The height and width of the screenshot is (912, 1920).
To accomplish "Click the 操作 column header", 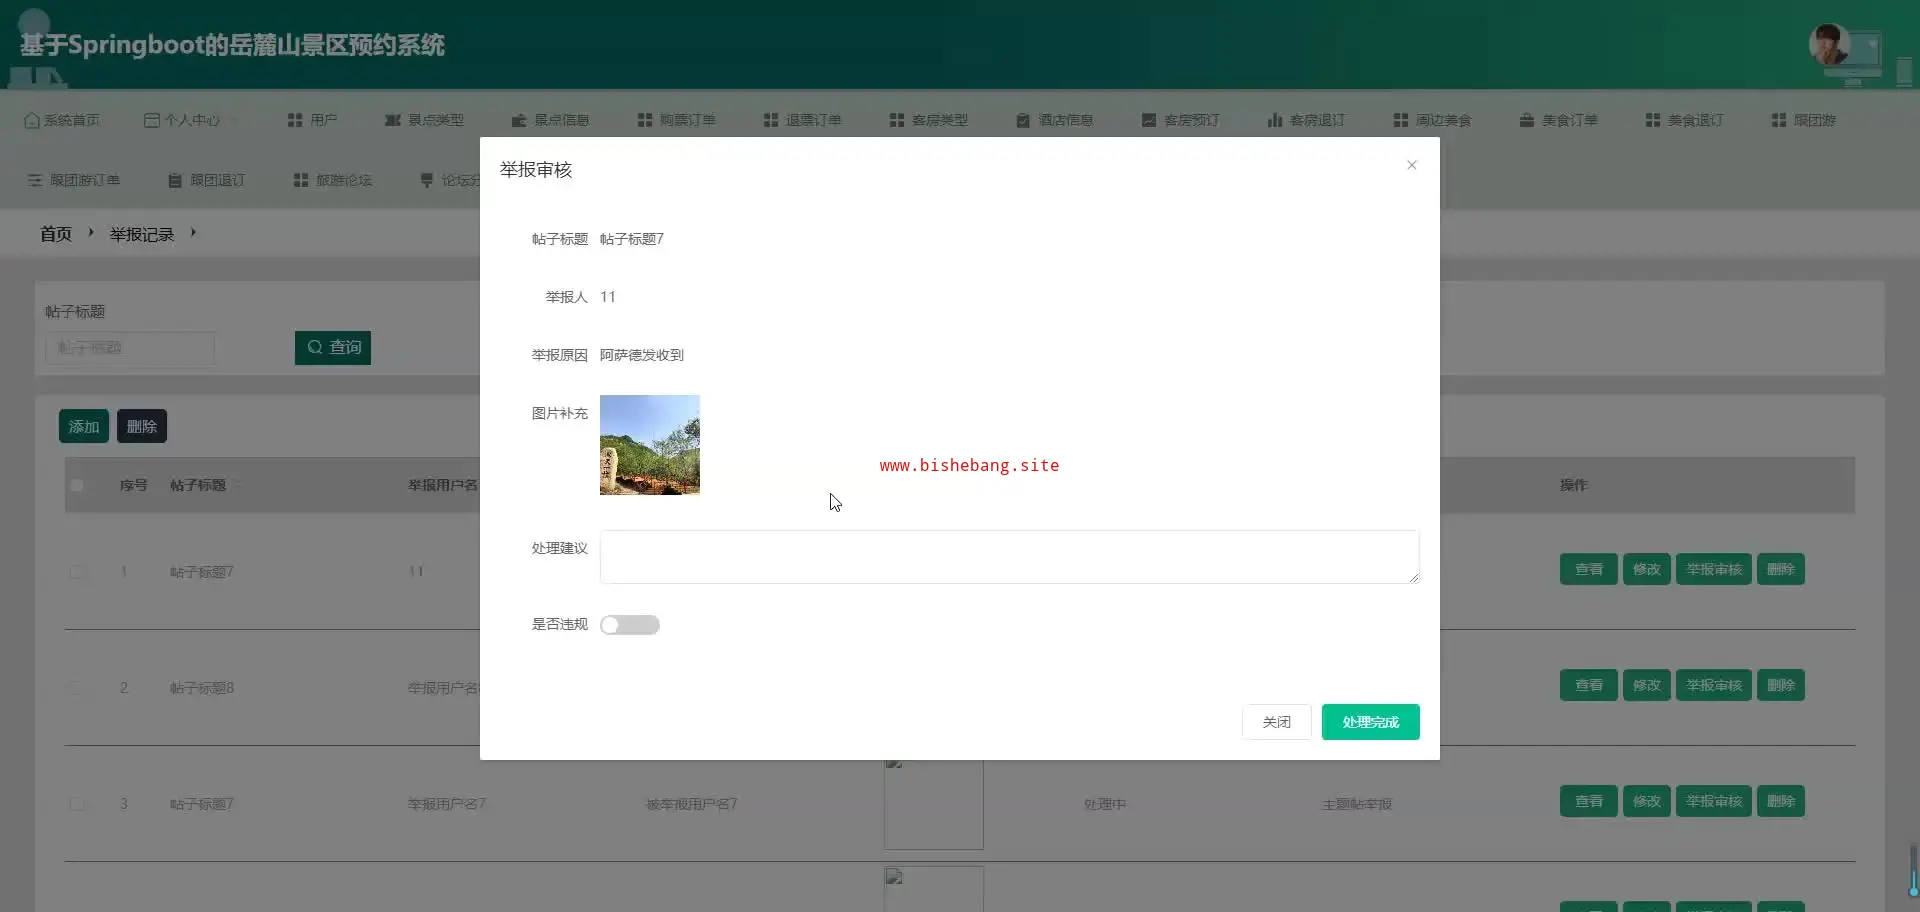I will click(1574, 485).
